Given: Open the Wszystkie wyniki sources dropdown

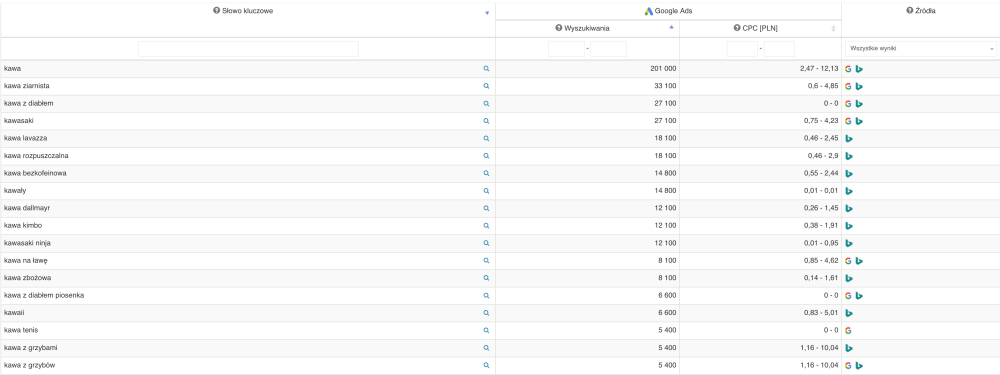Looking at the screenshot, I should click(921, 48).
